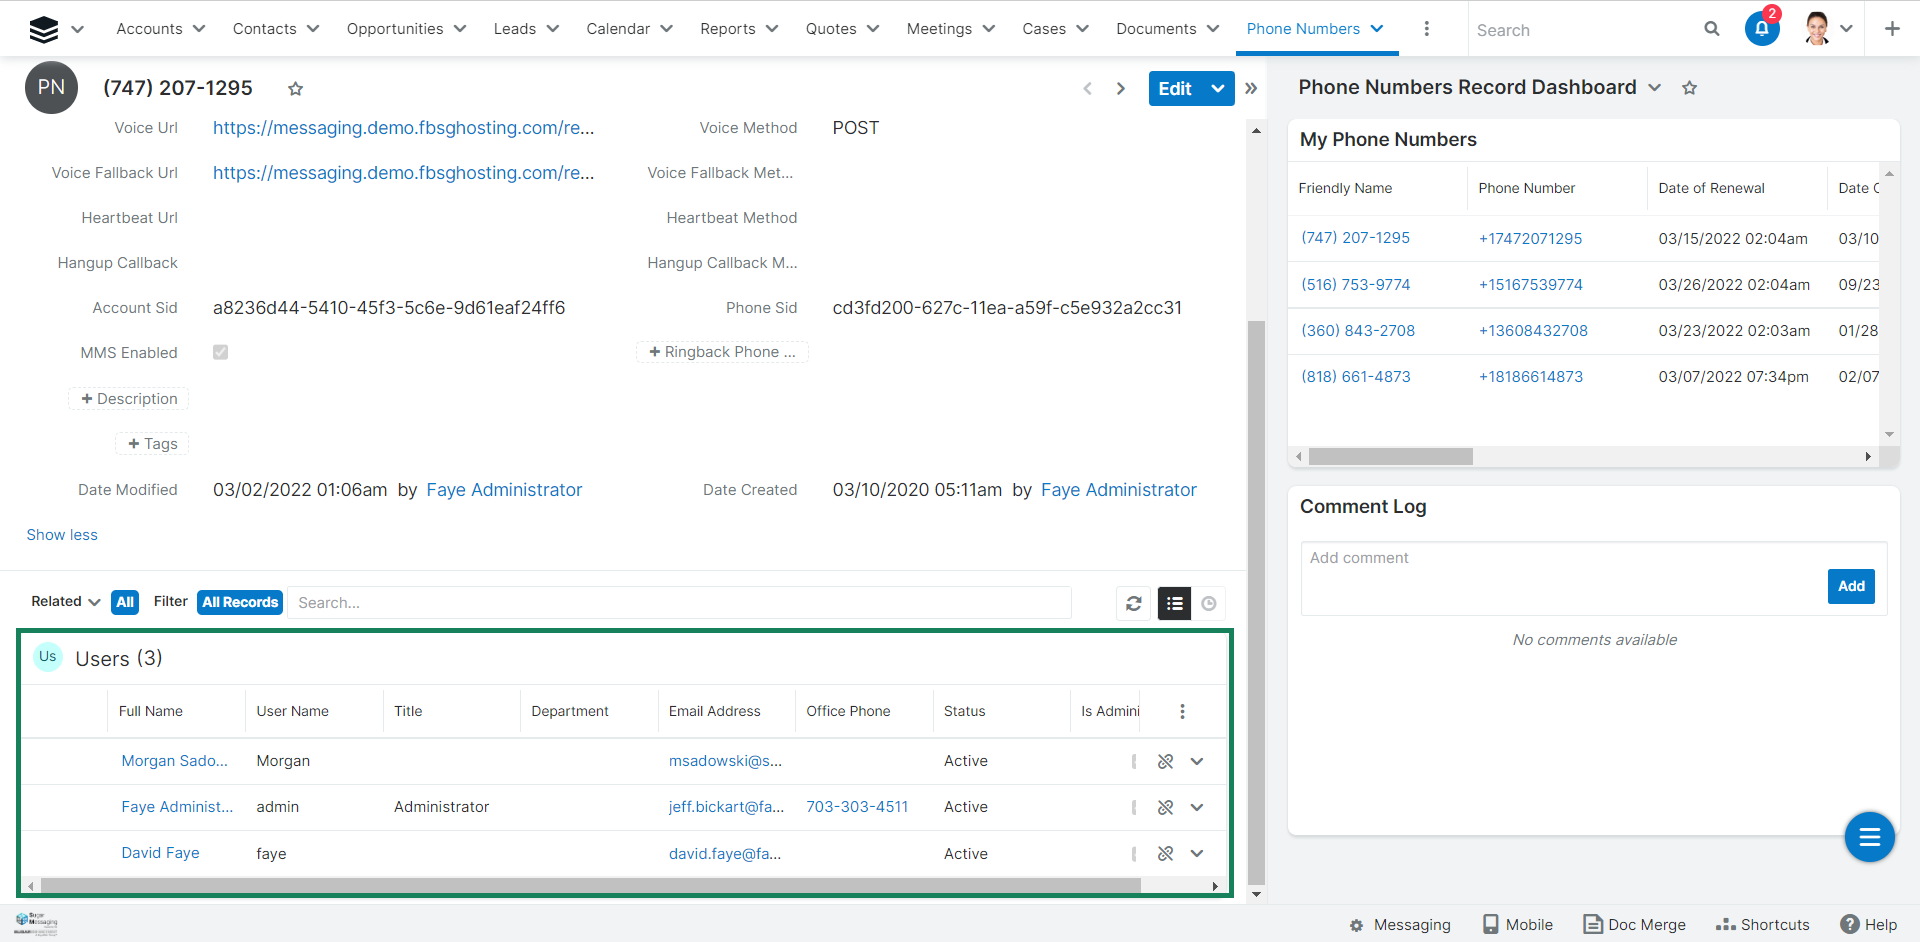The image size is (1920, 942).
Task: Expand the Edit button dropdown arrow
Action: [x=1218, y=88]
